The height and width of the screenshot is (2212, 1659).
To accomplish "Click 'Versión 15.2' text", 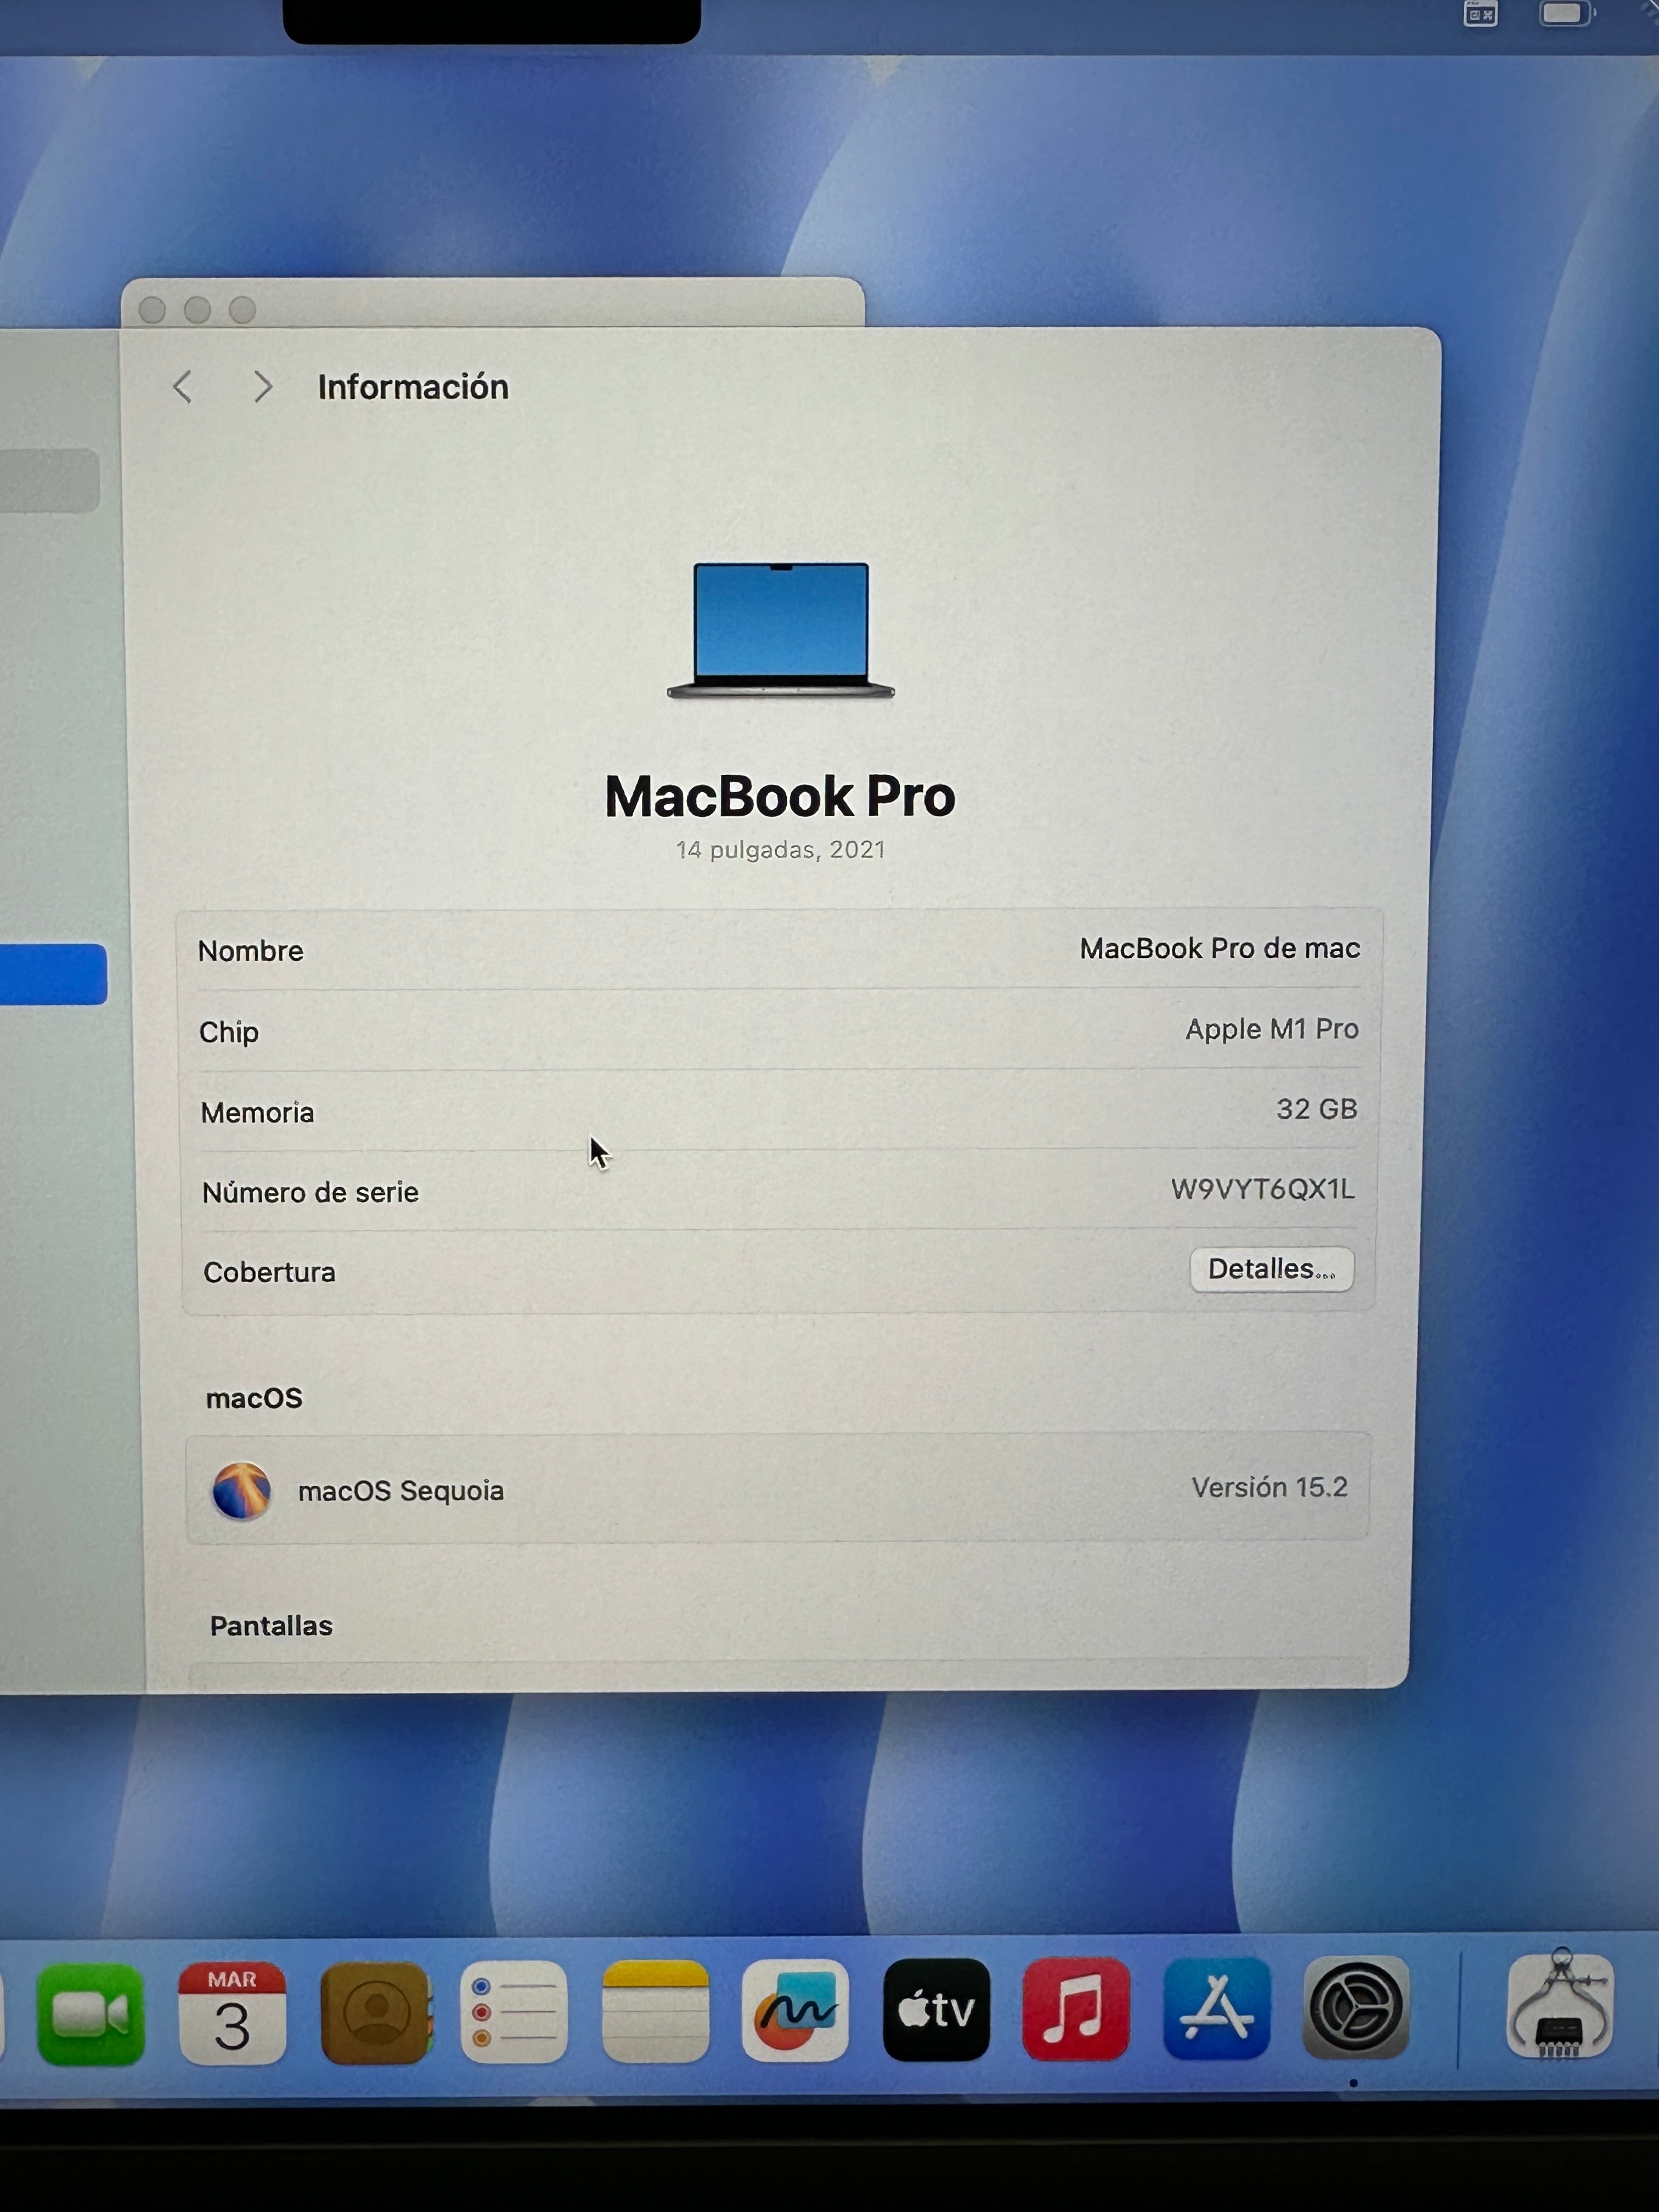I will point(1270,1487).
